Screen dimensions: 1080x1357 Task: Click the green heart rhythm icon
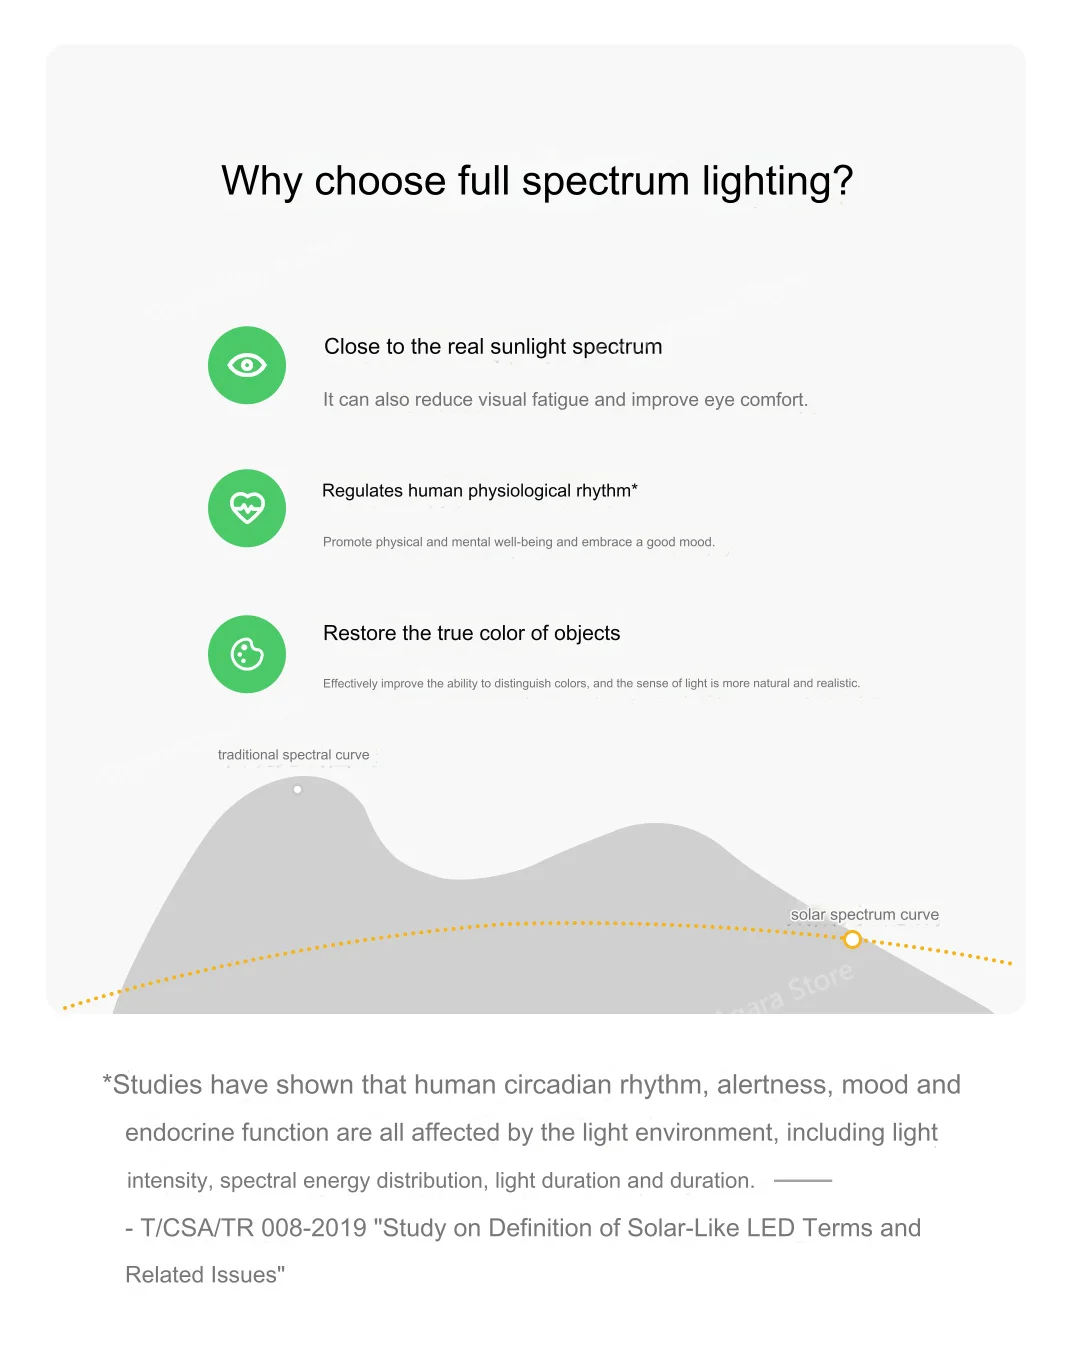247,508
